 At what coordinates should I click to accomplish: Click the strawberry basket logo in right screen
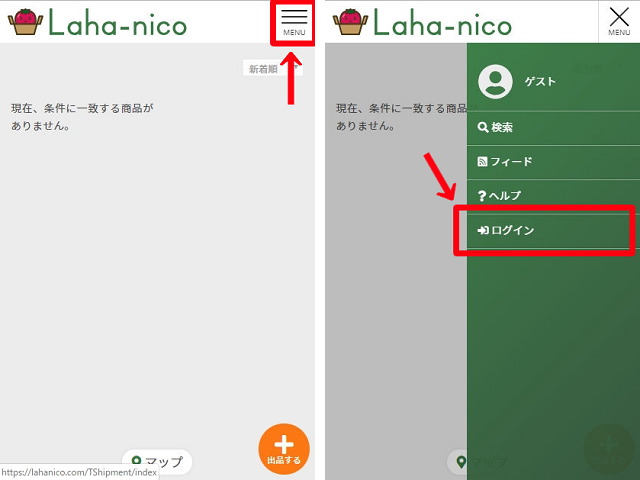[350, 22]
